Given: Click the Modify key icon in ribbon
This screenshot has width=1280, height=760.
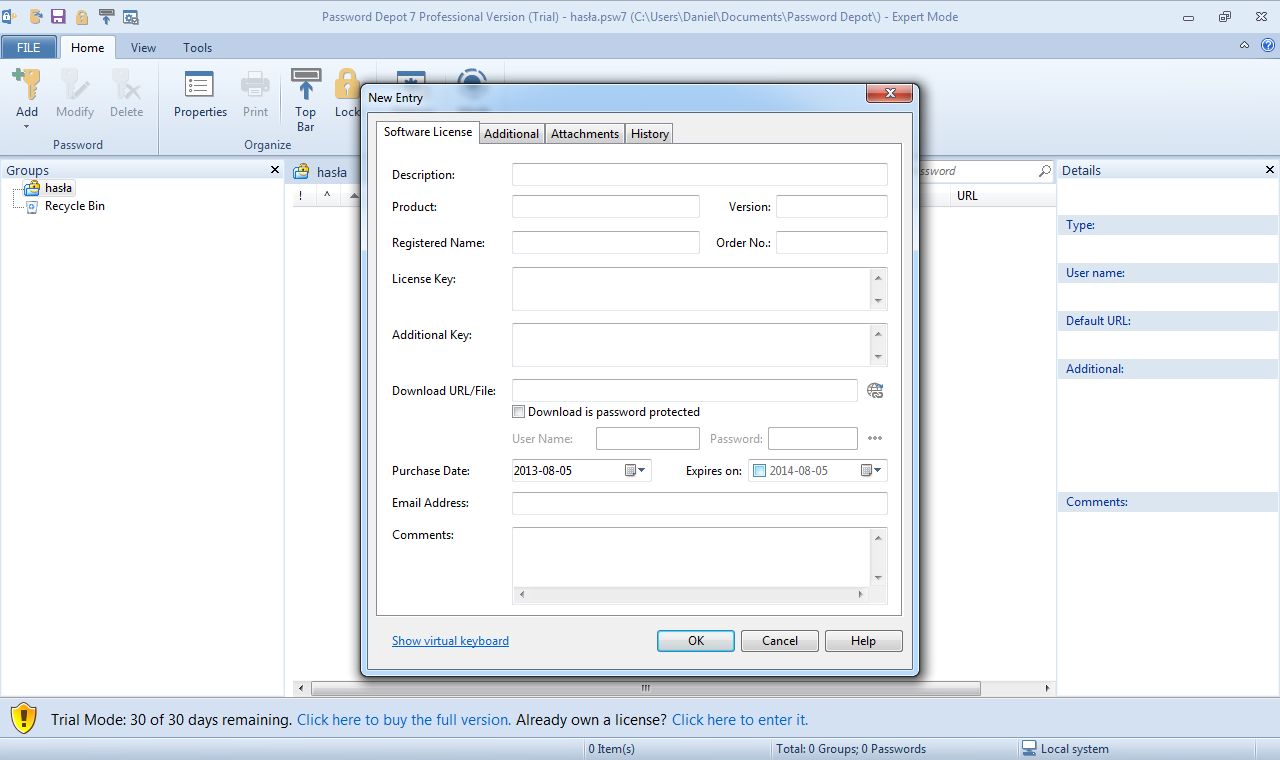Looking at the screenshot, I should [74, 84].
